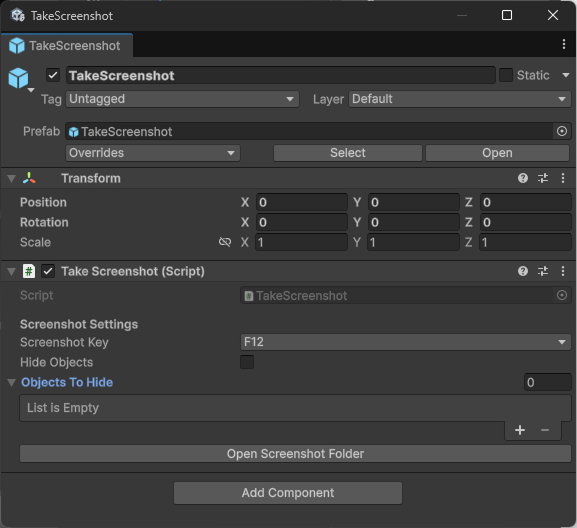577x528 pixels.
Task: Click the C# script icon in component header
Action: pos(29,272)
